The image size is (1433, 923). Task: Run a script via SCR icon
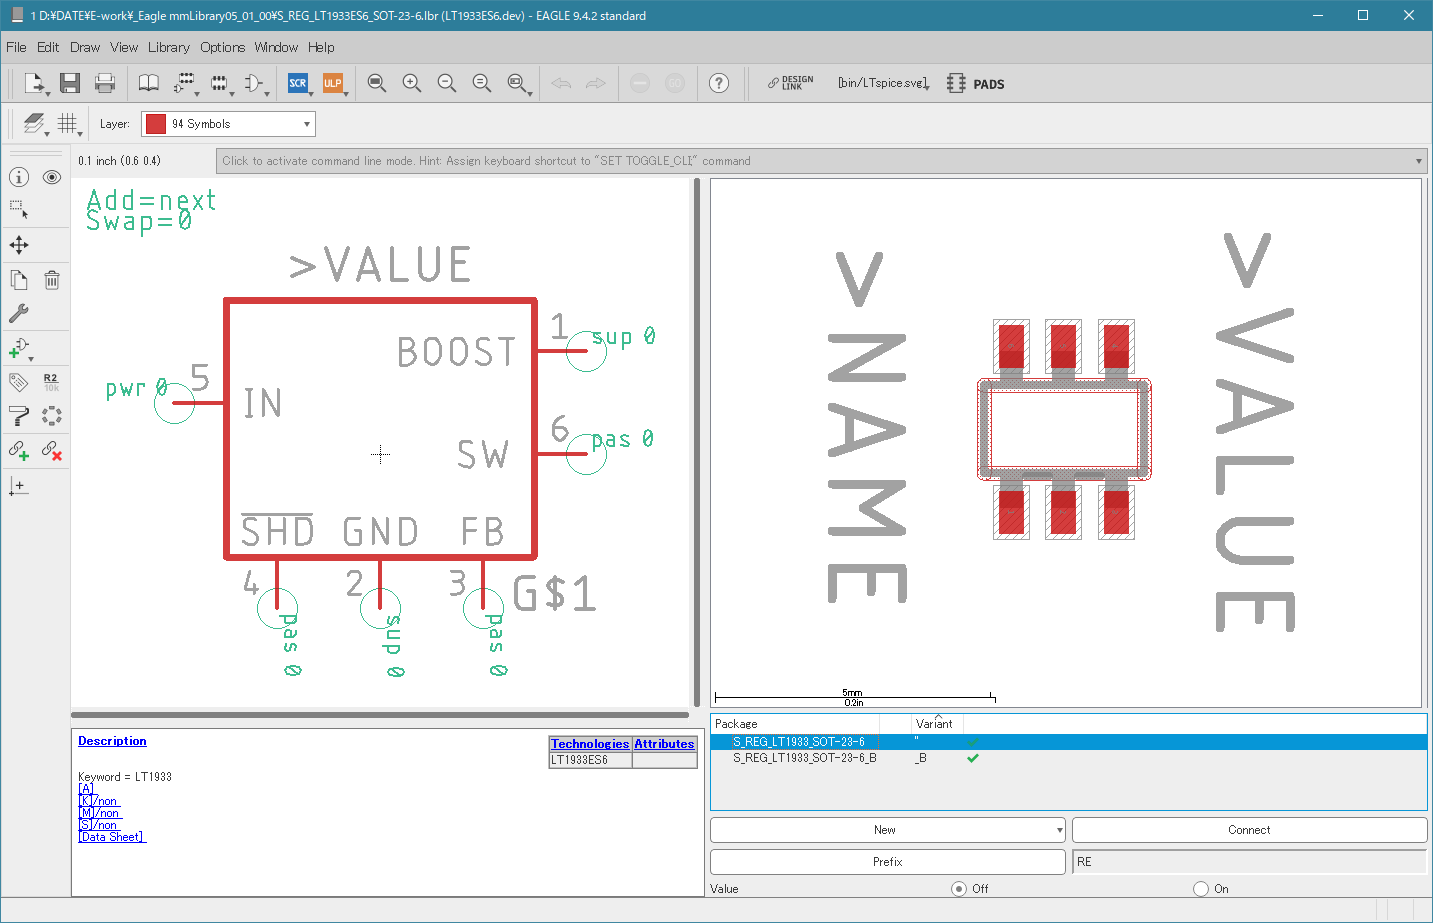pos(298,83)
